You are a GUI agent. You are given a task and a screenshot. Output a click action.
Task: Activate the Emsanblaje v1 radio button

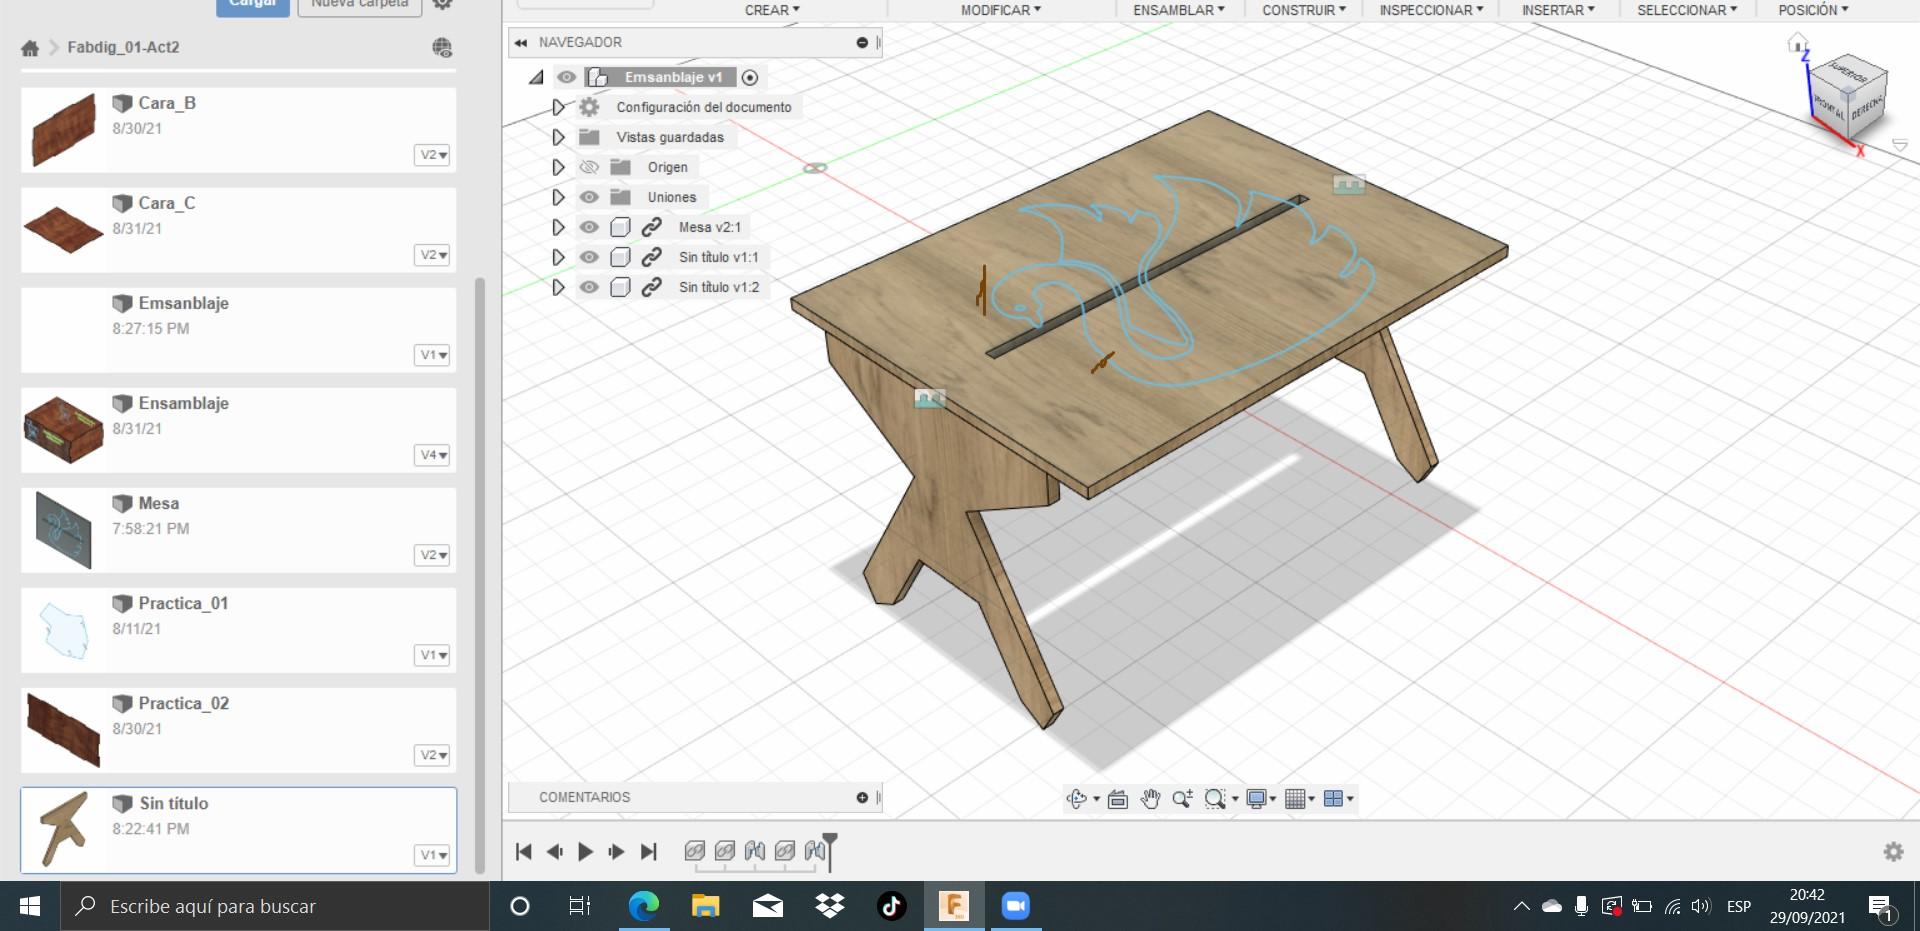pos(750,77)
